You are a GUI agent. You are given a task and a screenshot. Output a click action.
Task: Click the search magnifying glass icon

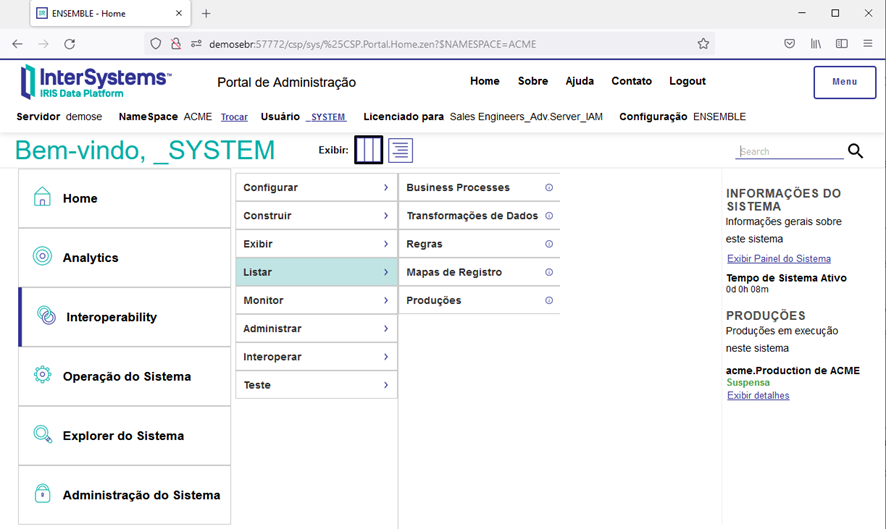tap(855, 151)
